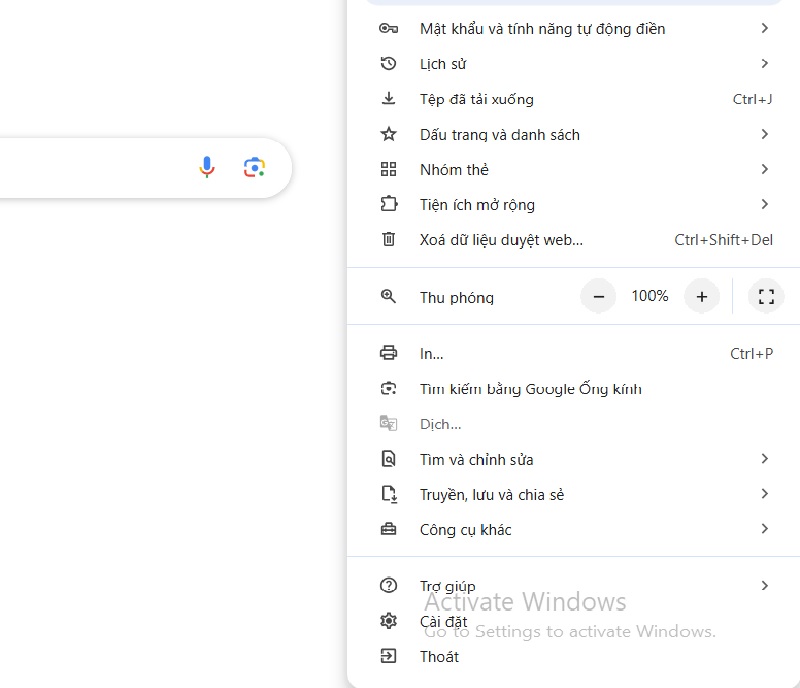
Task: Zoom in with the plus button
Action: pos(702,297)
